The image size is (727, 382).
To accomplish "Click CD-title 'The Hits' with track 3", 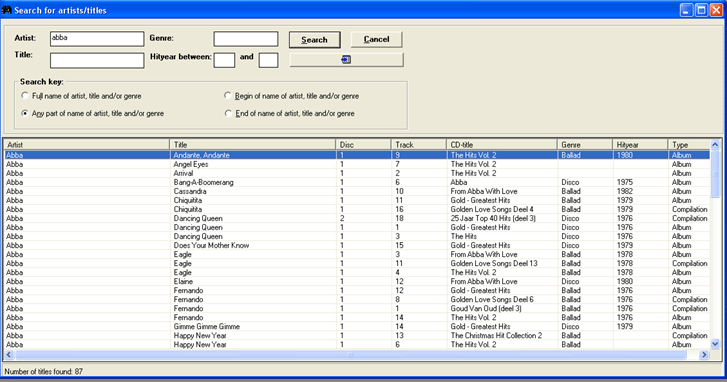I will coord(464,236).
